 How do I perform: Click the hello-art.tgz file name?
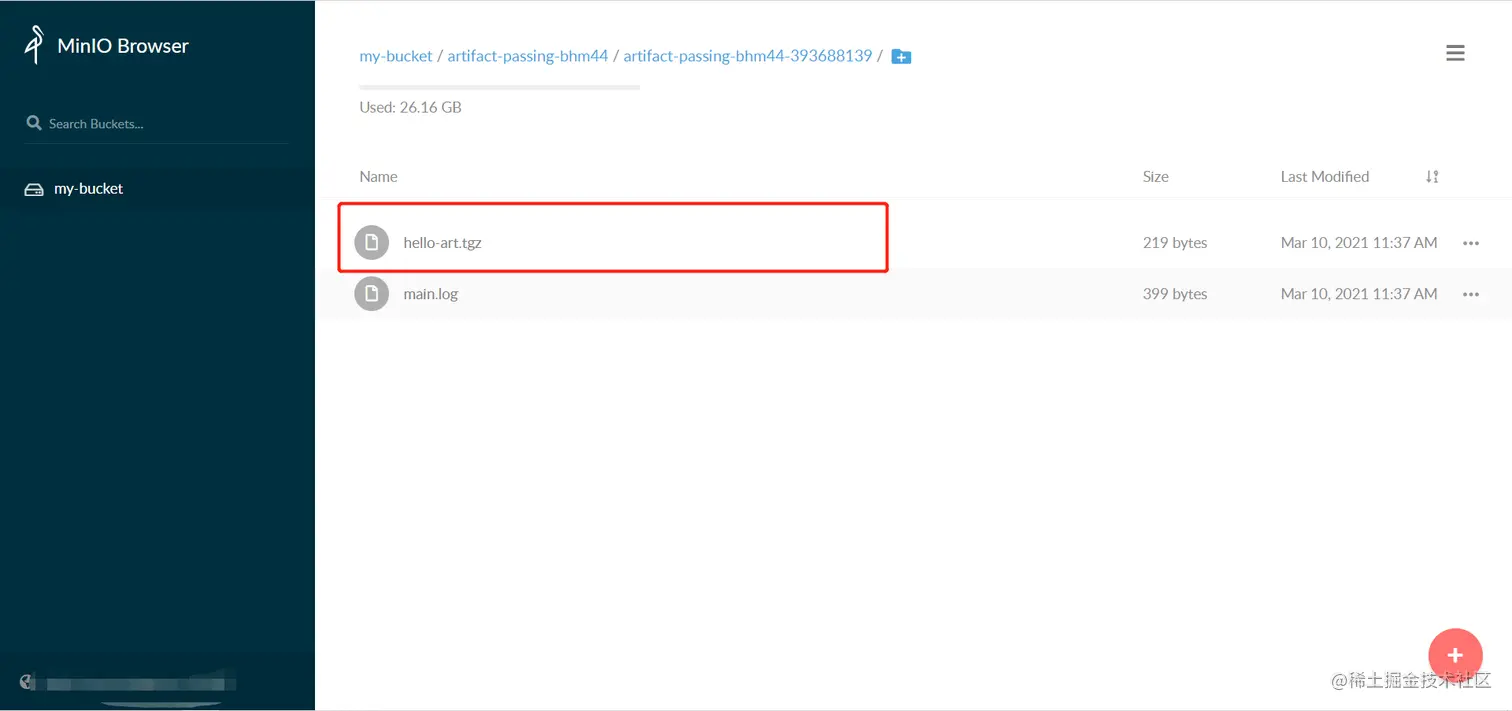442,242
